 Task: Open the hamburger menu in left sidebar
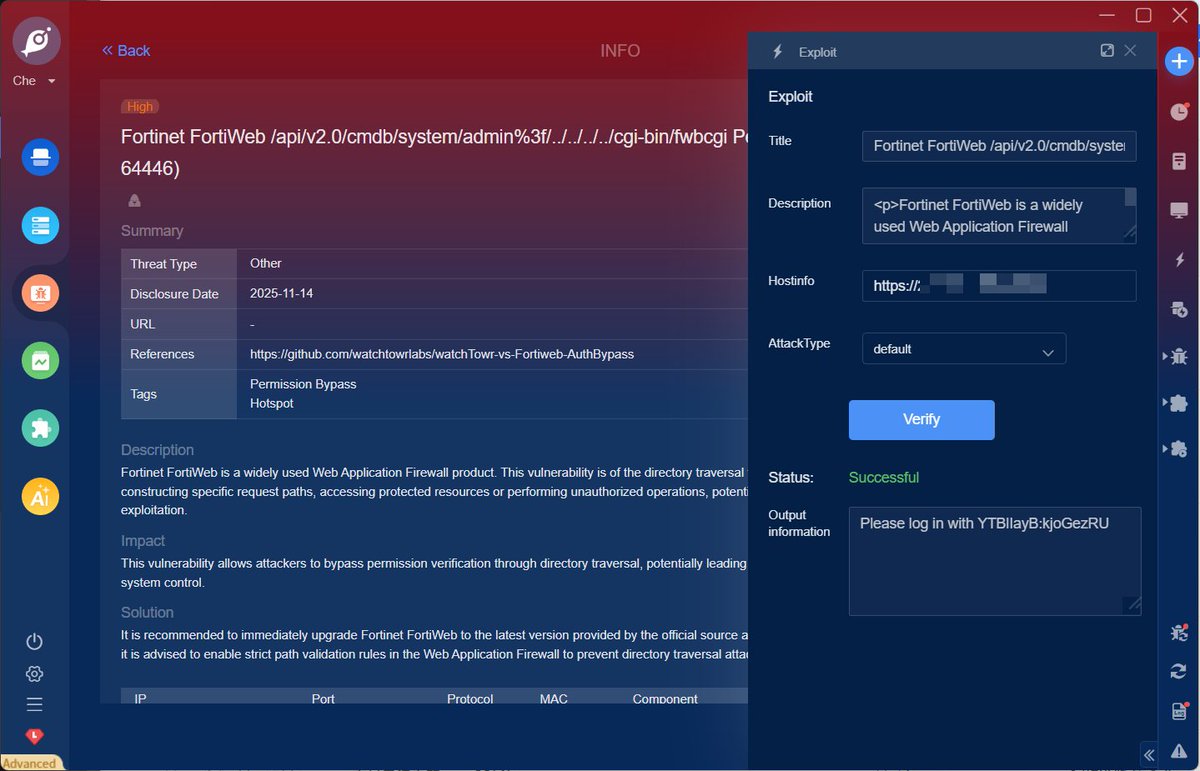35,704
